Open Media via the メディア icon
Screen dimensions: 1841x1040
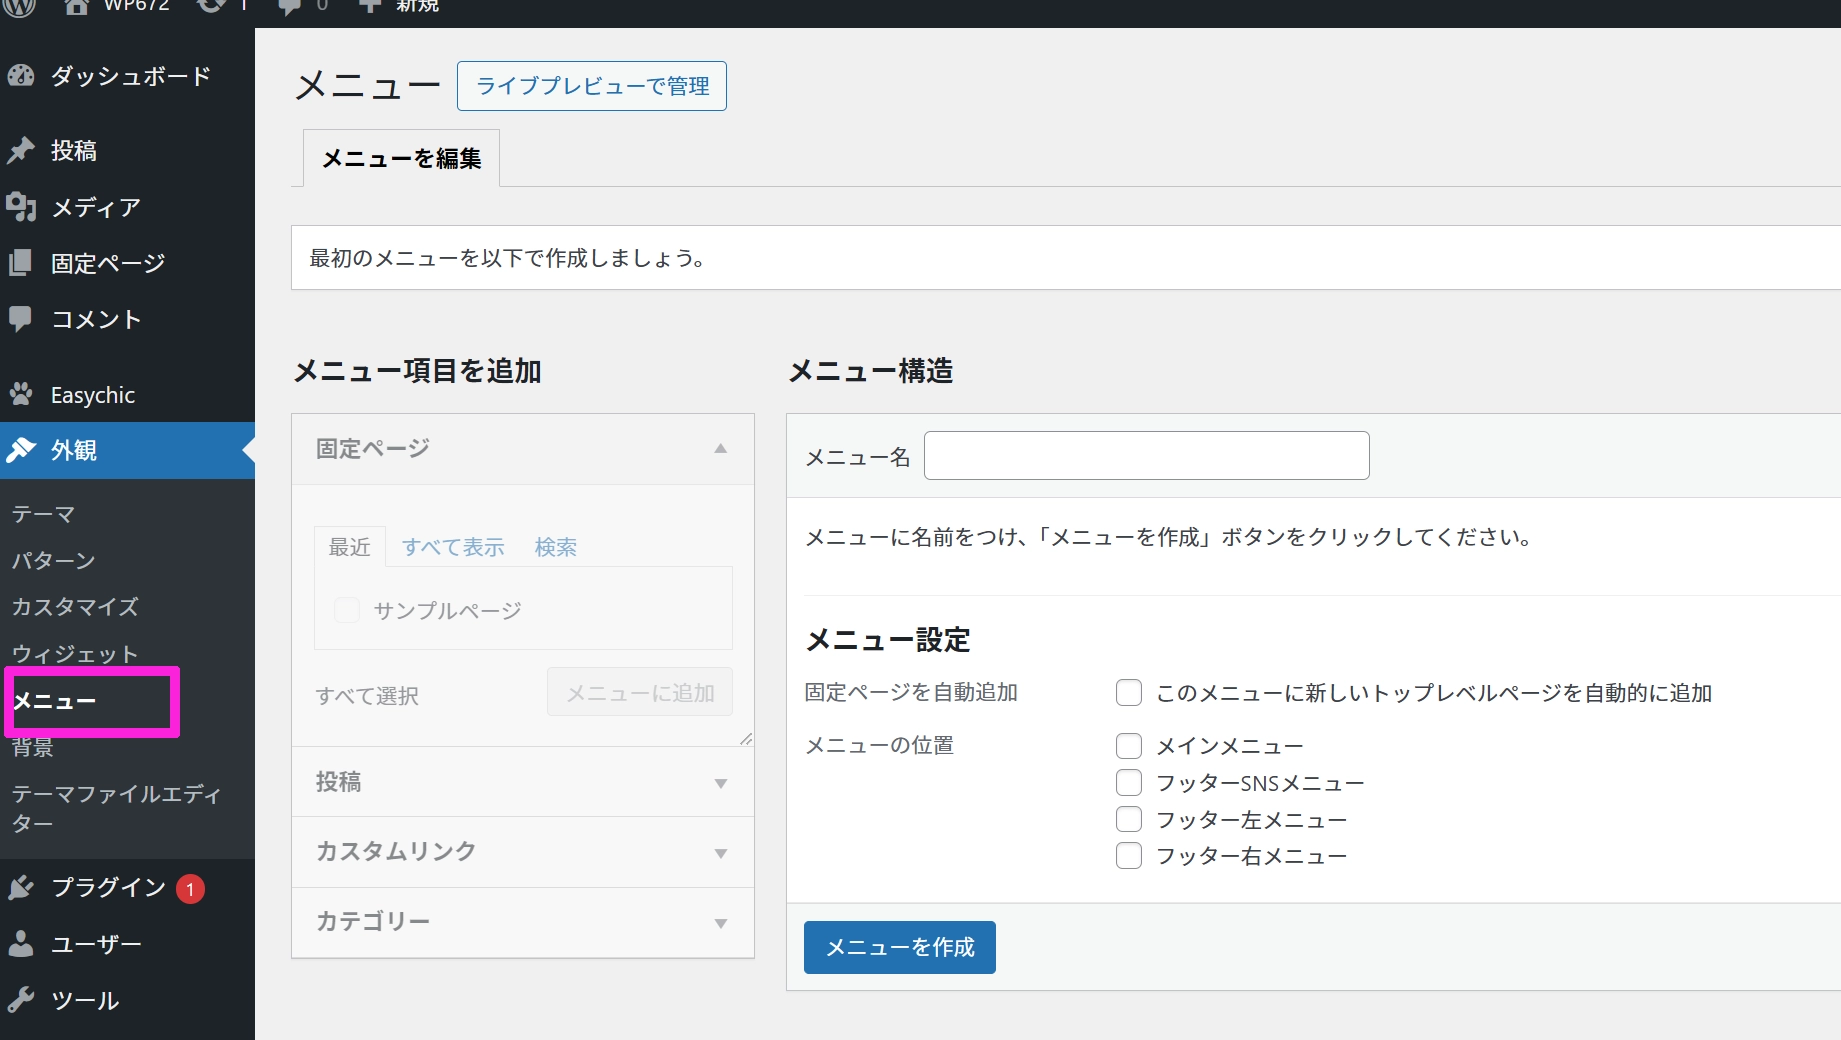coord(21,207)
